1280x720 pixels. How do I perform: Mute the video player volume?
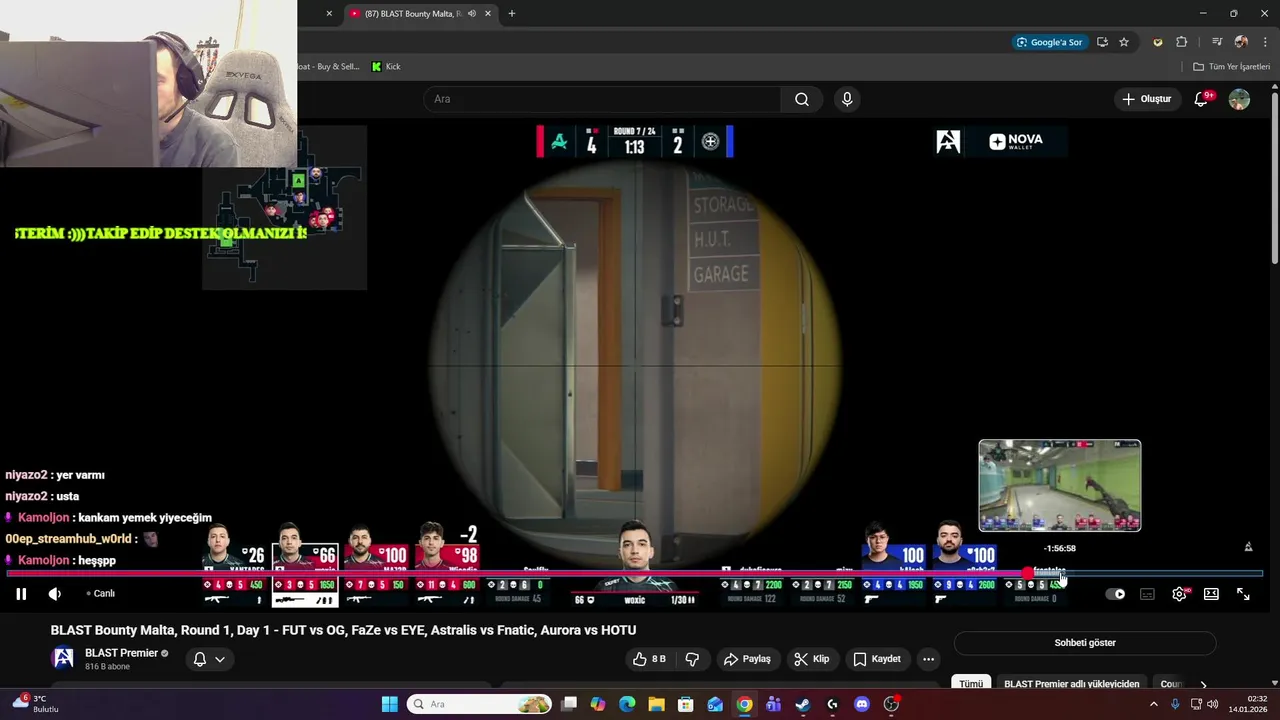click(55, 594)
